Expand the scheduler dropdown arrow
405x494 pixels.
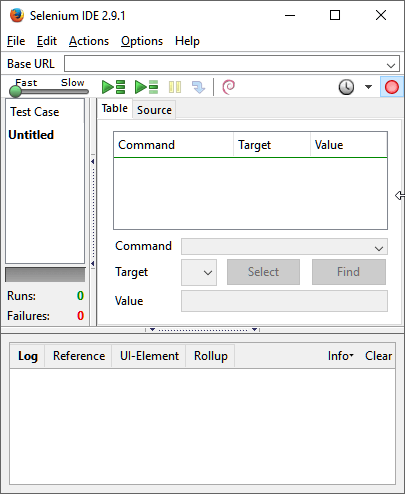tap(368, 87)
